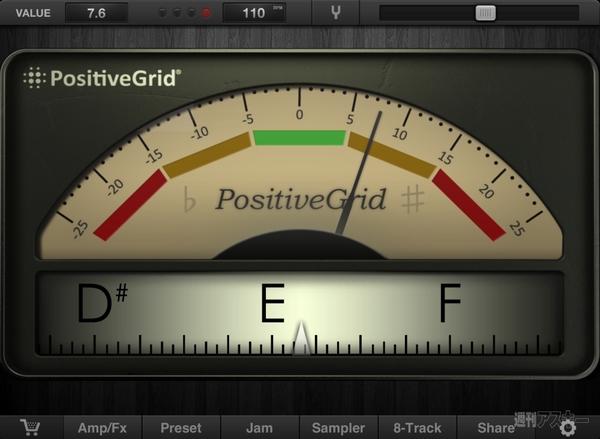
Task: Open the settings gear
Action: (x=567, y=428)
